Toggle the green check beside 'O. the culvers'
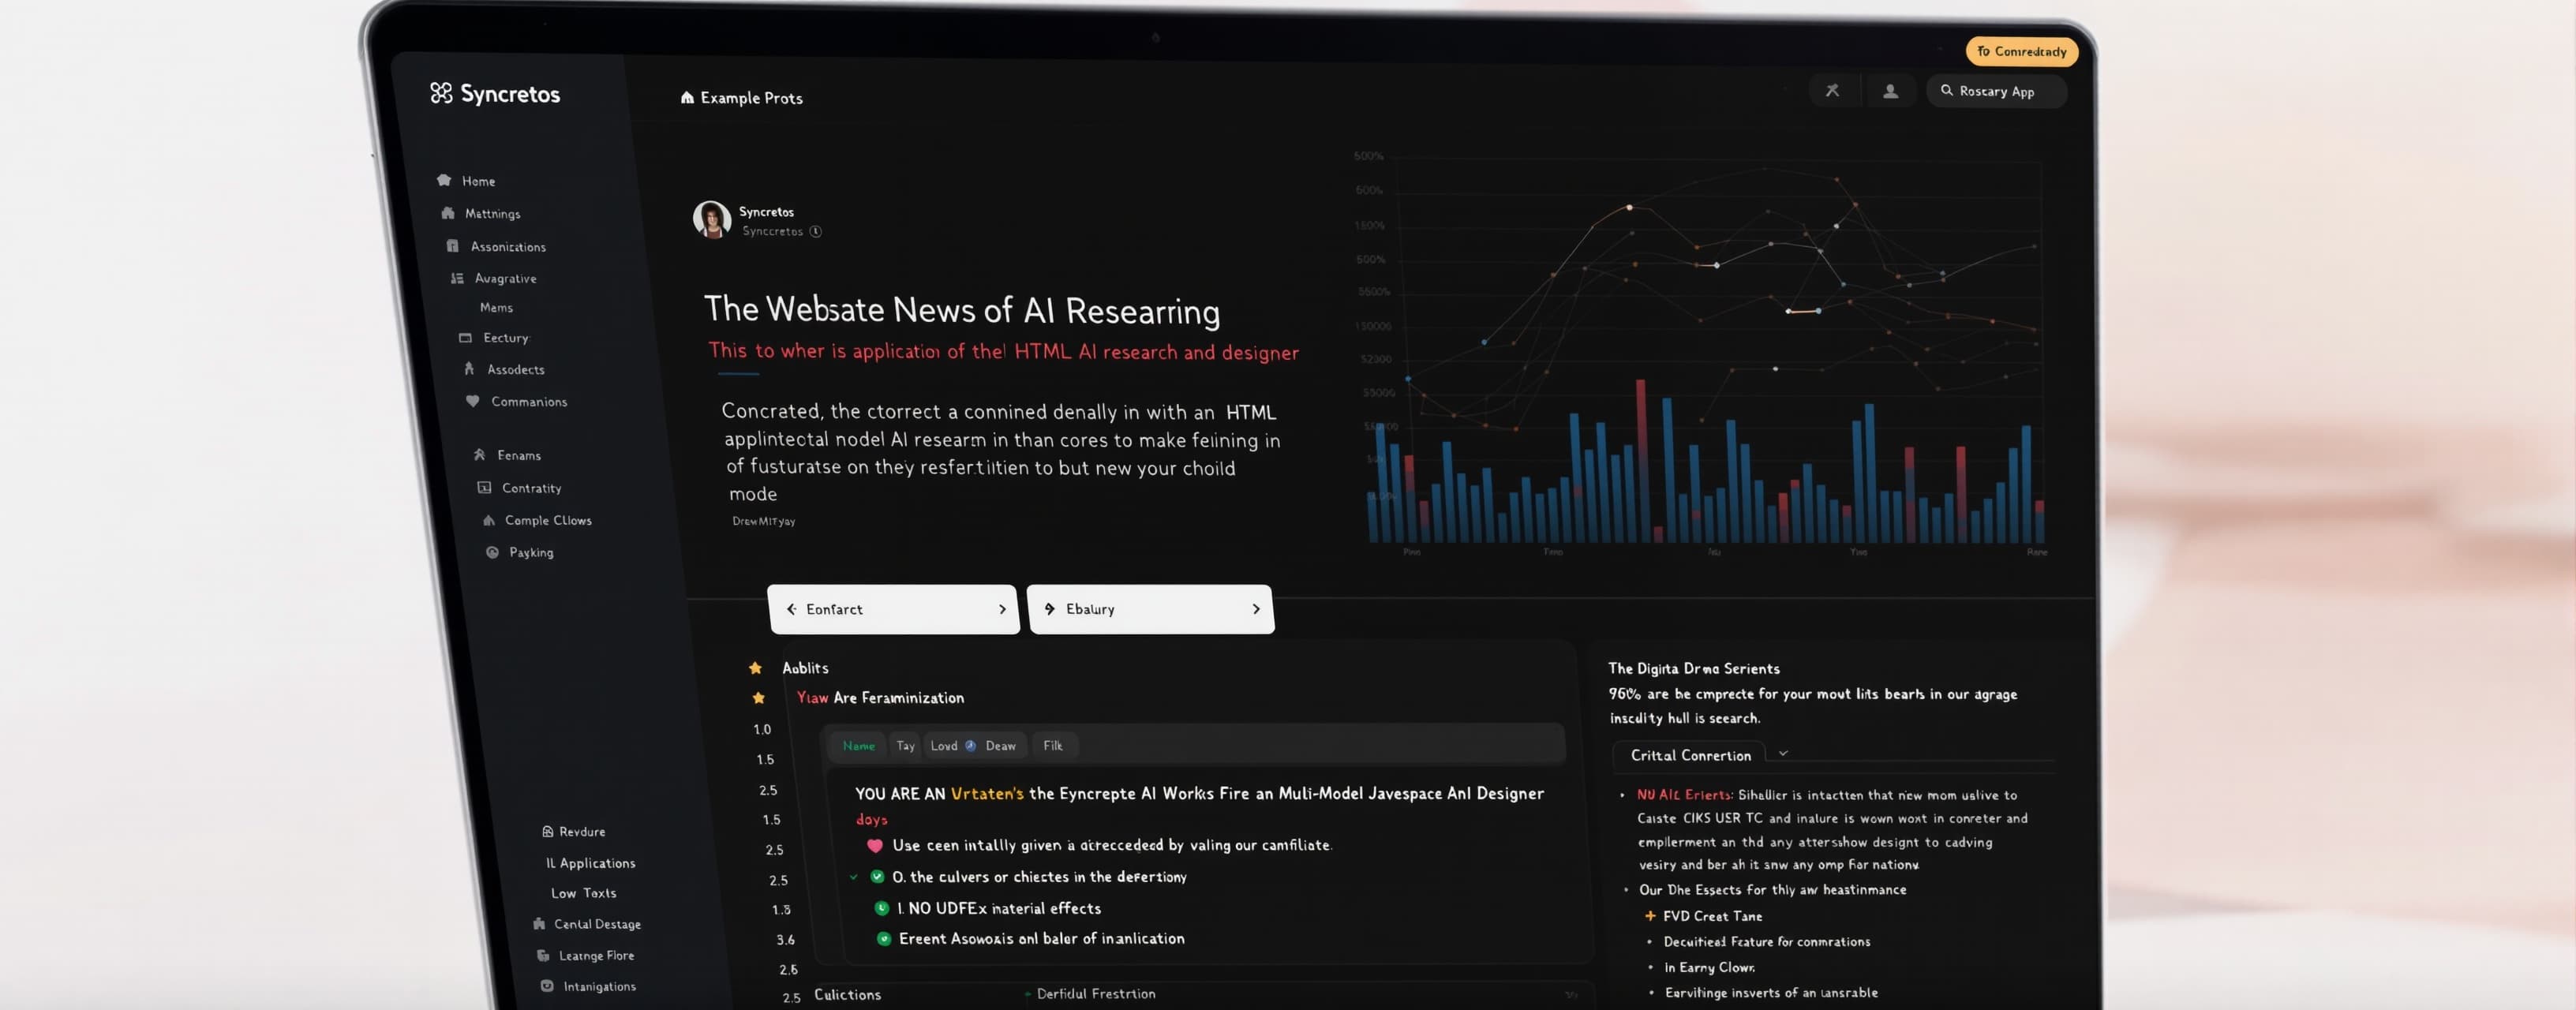Image resolution: width=2576 pixels, height=1010 pixels. (877, 877)
